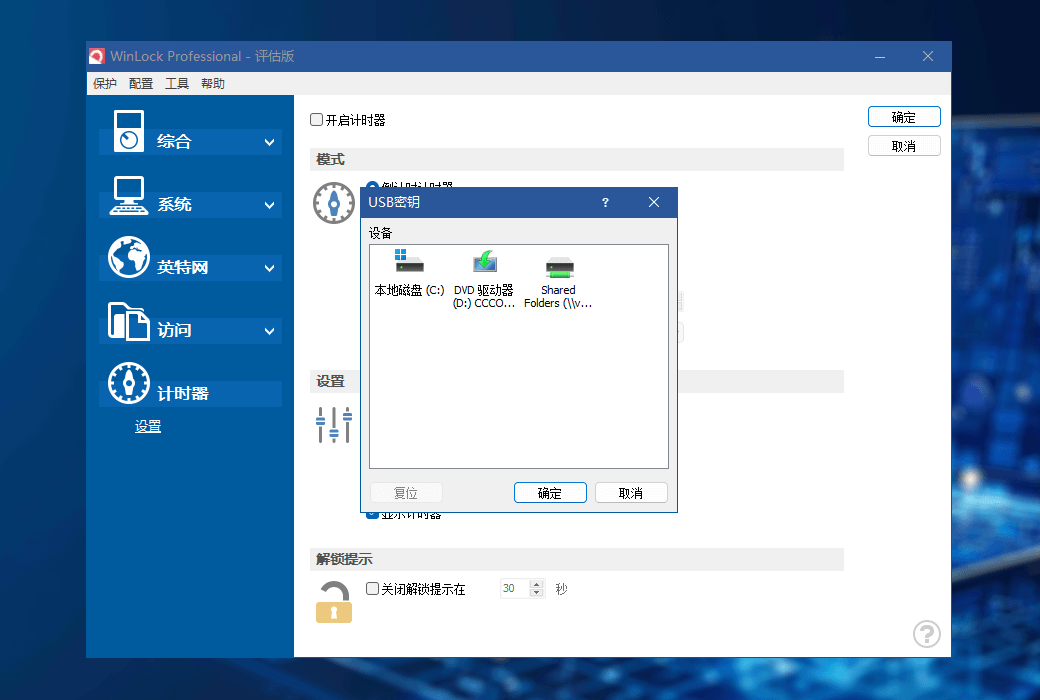Click 取消 in the USB密钥 dialog

[631, 493]
